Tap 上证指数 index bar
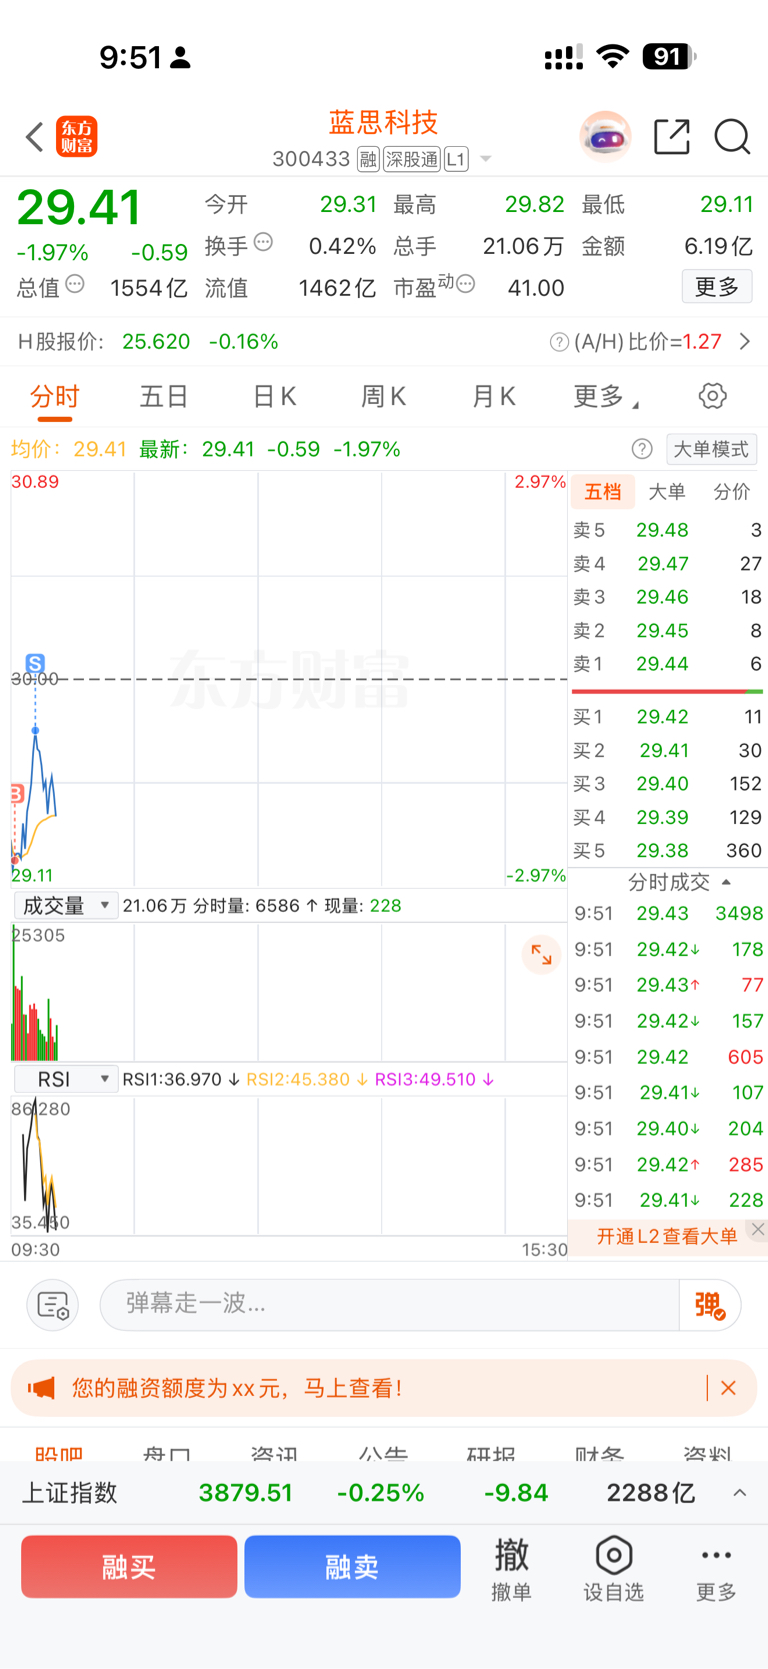Image resolution: width=768 pixels, height=1669 pixels. (x=384, y=1493)
